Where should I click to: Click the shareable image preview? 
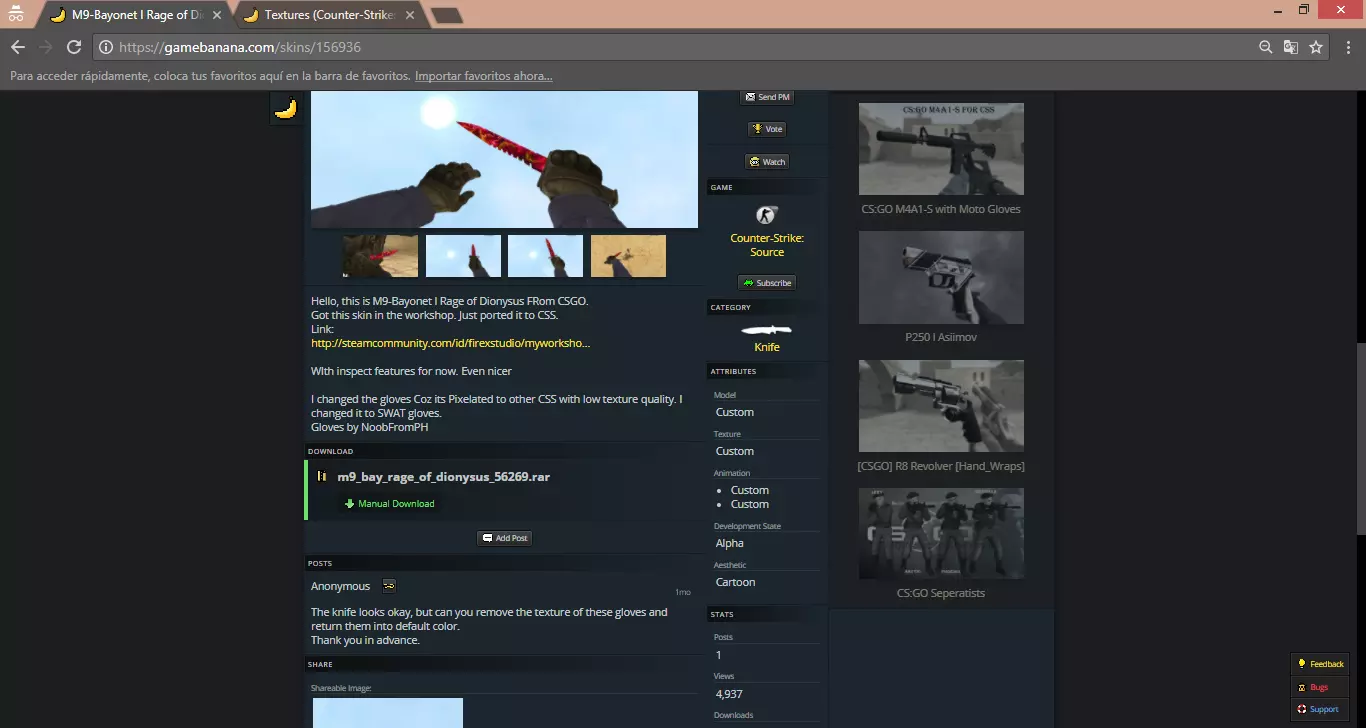[x=388, y=713]
